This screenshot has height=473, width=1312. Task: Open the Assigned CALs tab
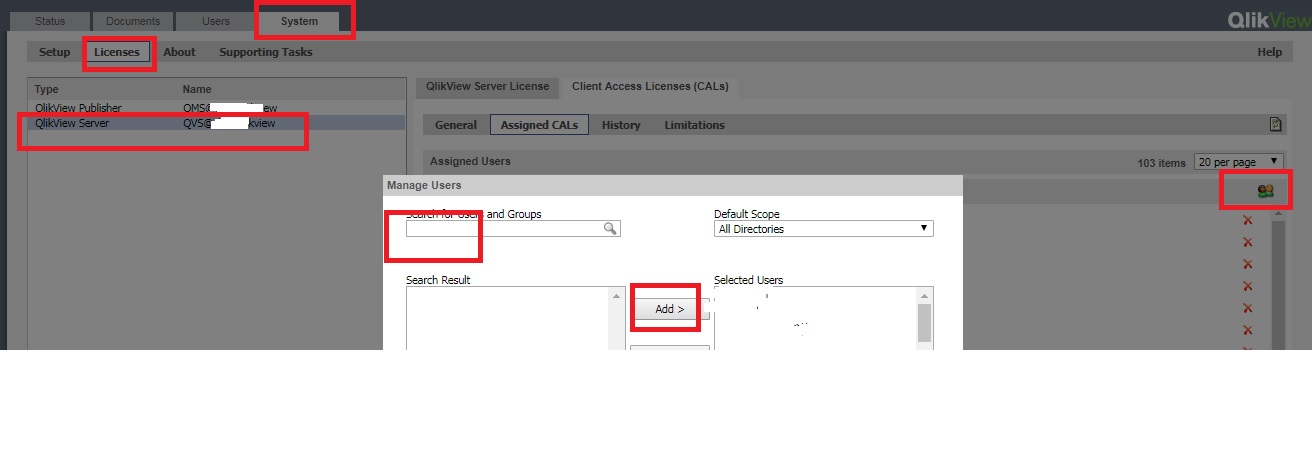[539, 125]
